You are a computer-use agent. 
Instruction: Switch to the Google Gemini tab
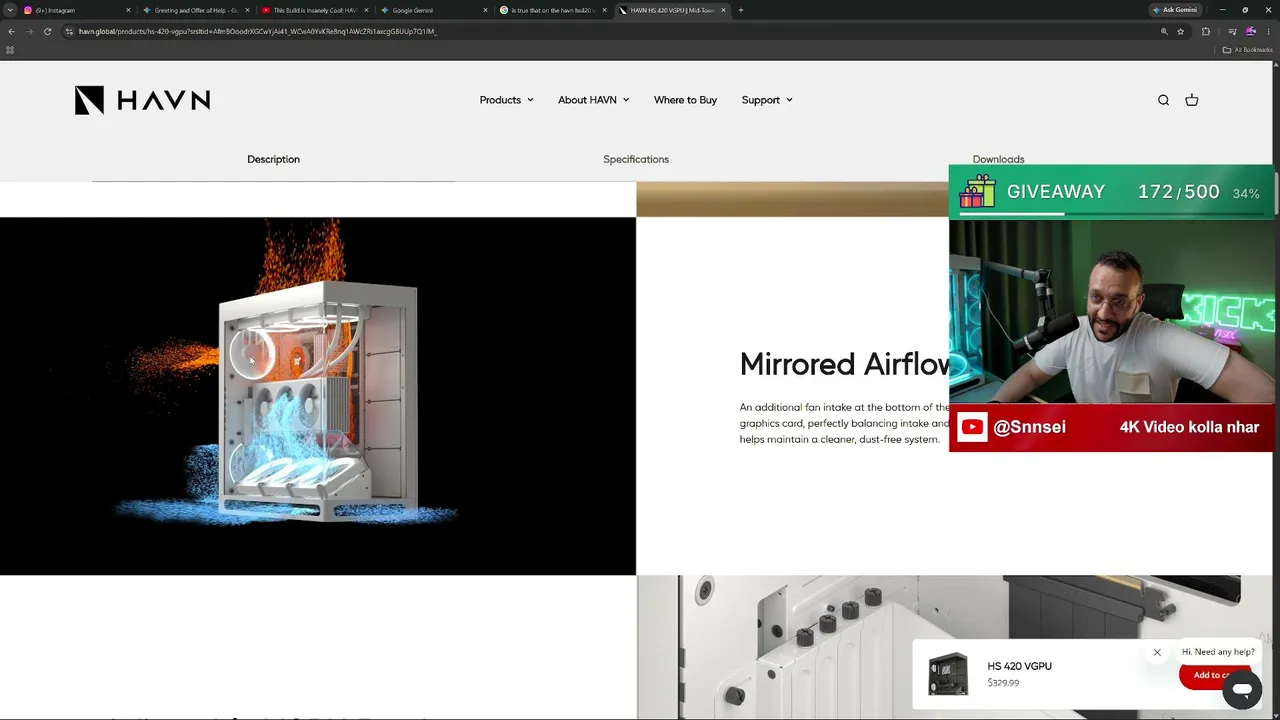[x=430, y=10]
